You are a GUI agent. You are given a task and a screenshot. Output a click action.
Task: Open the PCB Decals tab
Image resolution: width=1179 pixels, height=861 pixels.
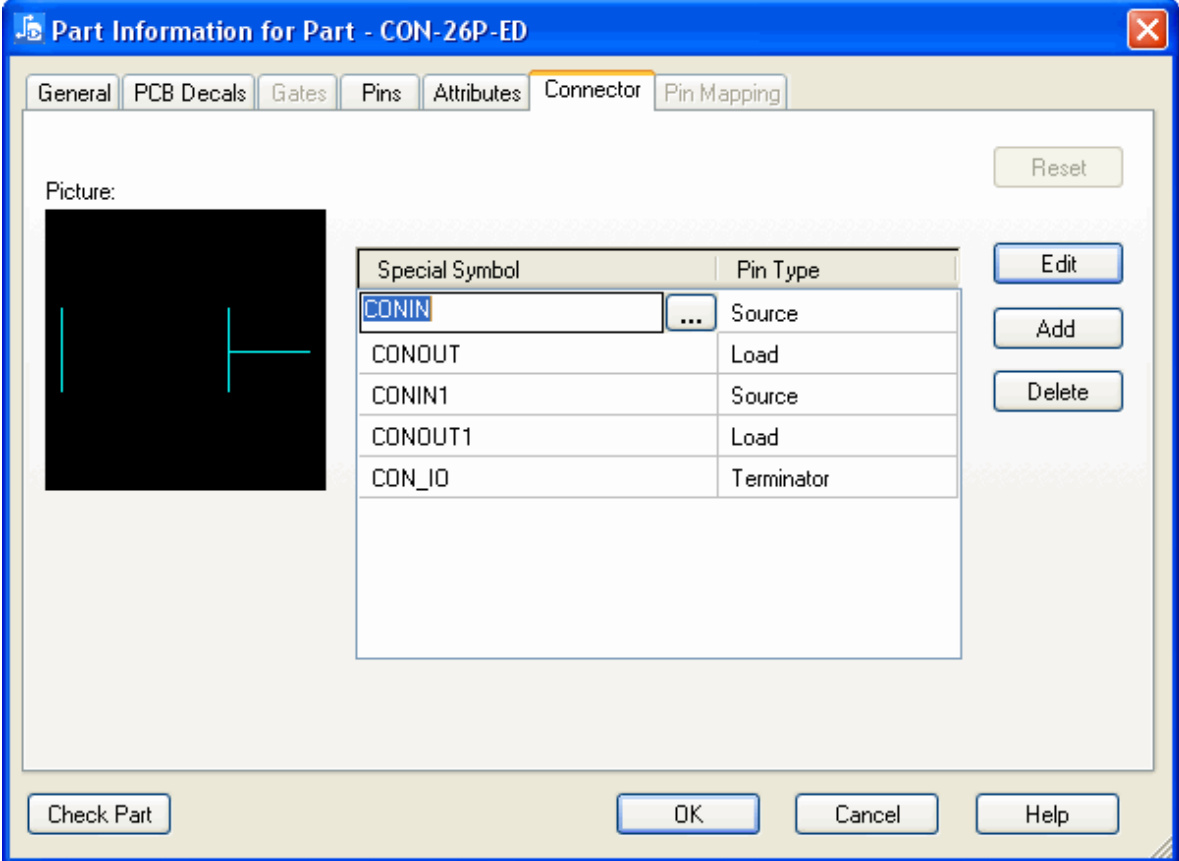pyautogui.click(x=190, y=94)
